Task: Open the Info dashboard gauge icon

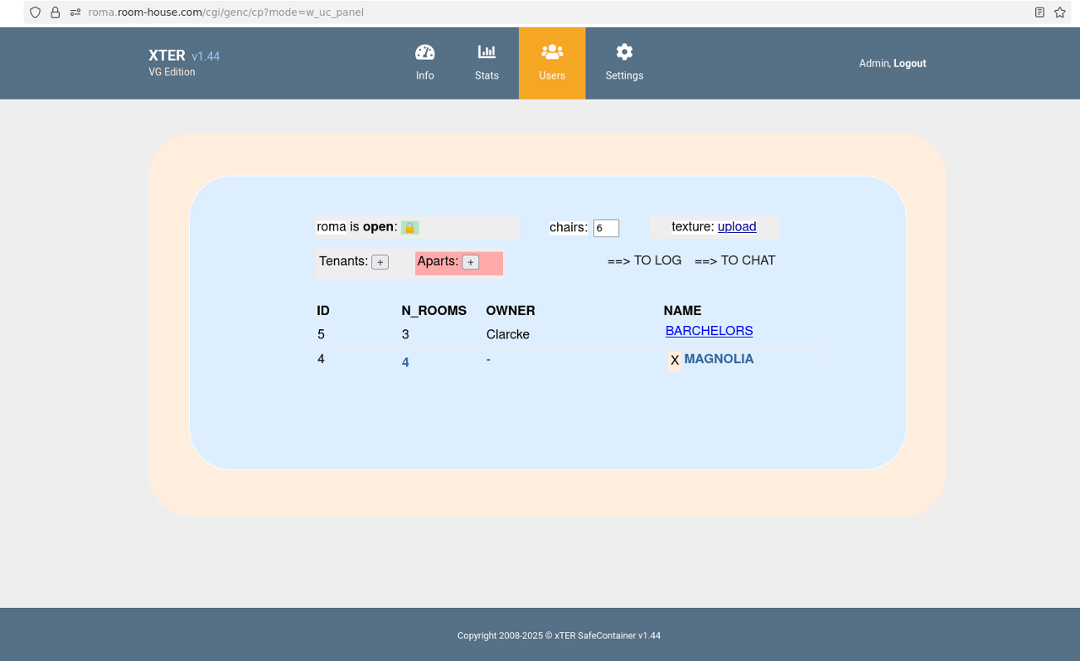Action: [425, 53]
